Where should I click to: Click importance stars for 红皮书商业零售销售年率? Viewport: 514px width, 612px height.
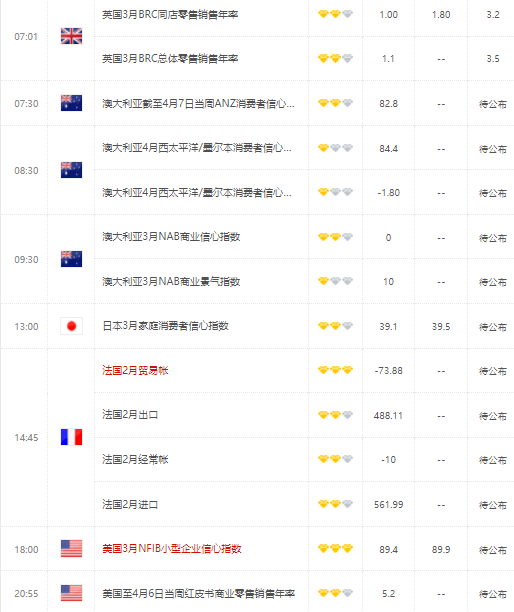pyautogui.click(x=335, y=593)
